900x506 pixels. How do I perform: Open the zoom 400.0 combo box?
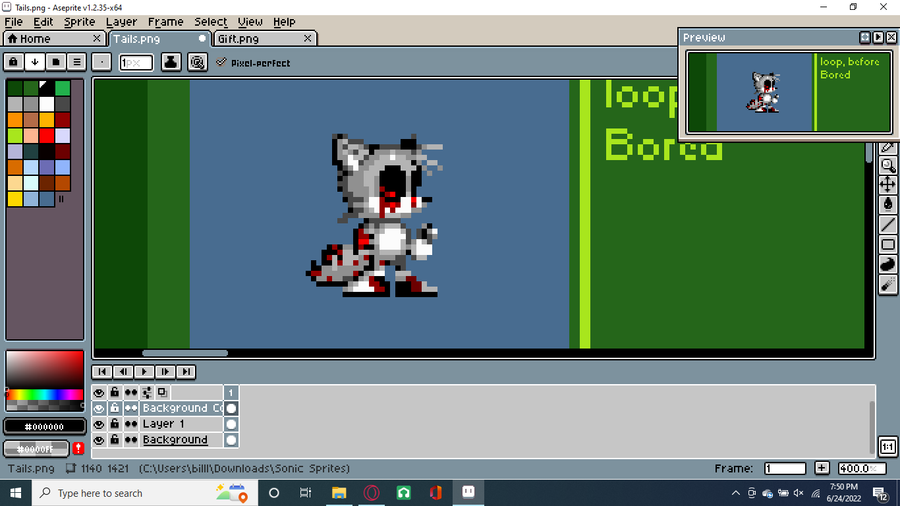click(862, 468)
